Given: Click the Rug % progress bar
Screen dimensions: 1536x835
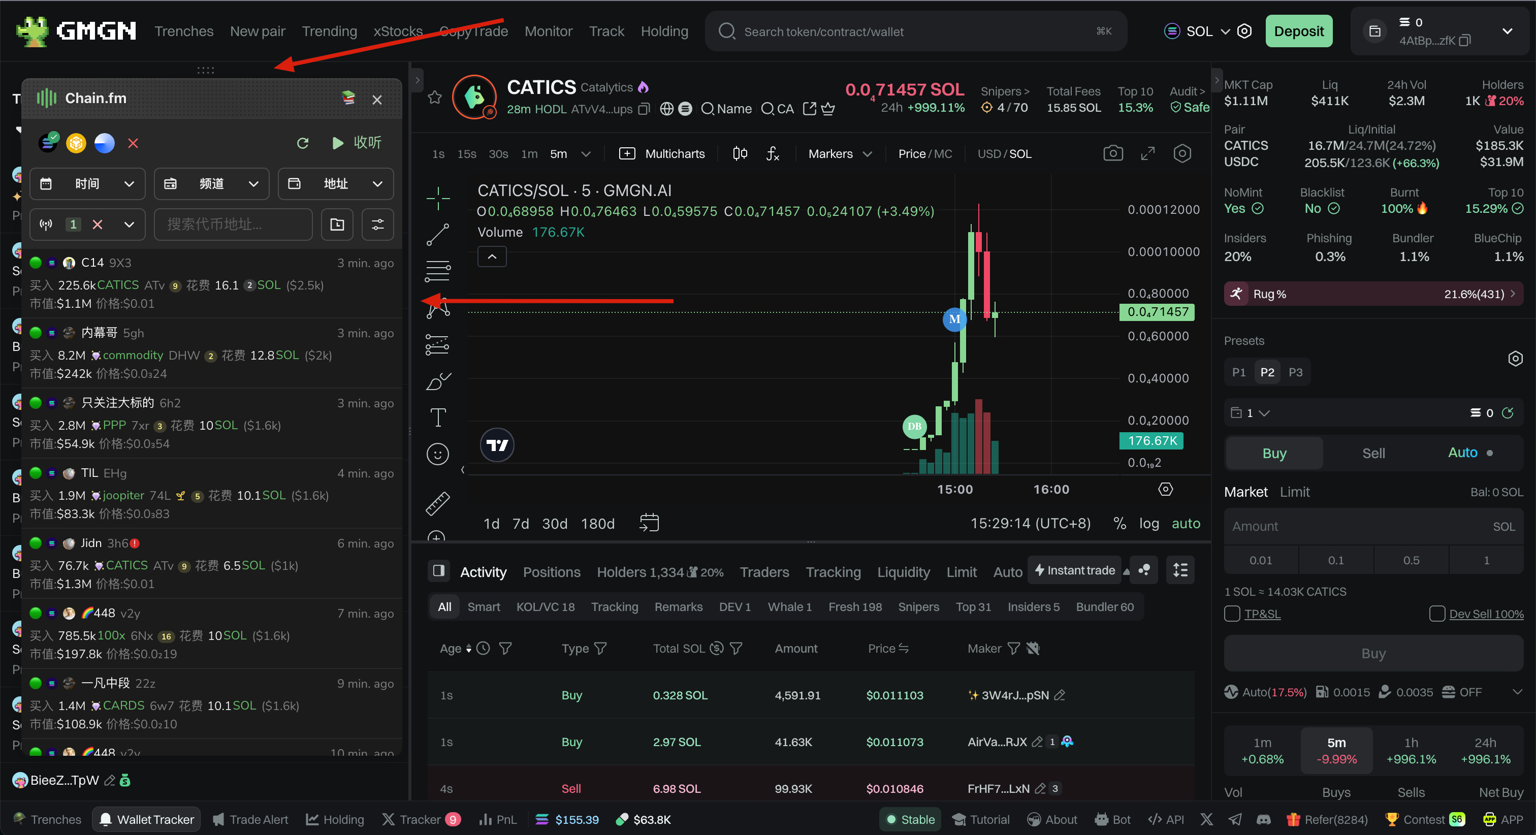Looking at the screenshot, I should point(1372,294).
